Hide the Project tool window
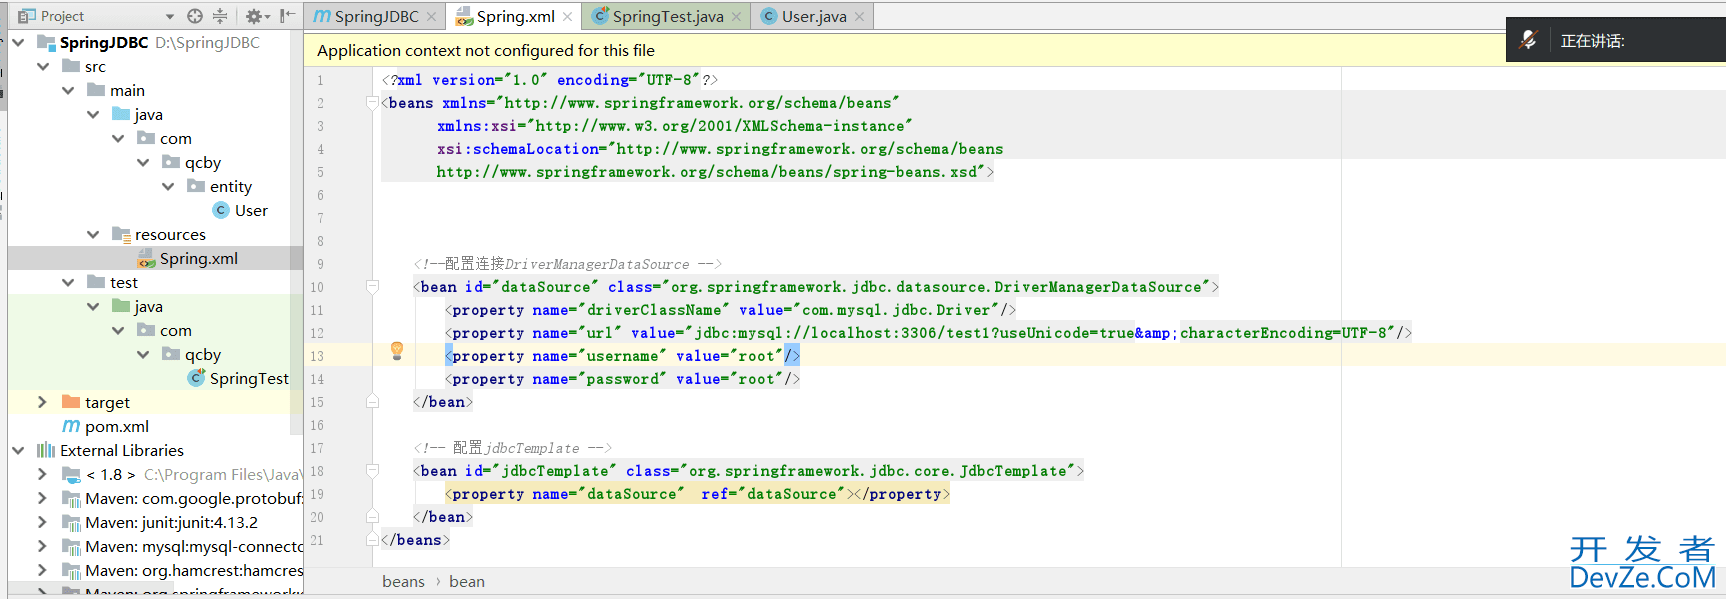This screenshot has height=599, width=1726. (x=288, y=16)
